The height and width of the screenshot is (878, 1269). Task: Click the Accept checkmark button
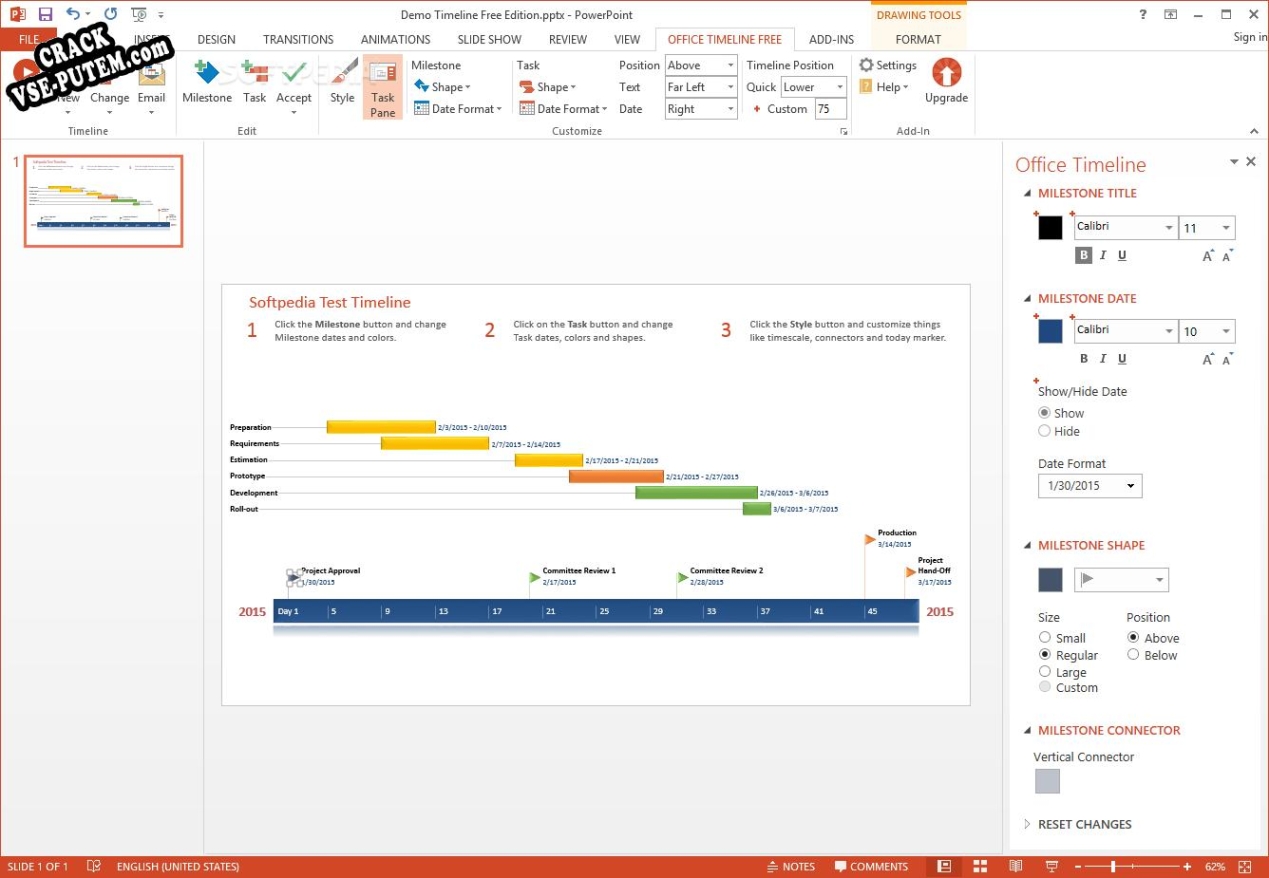pos(294,86)
